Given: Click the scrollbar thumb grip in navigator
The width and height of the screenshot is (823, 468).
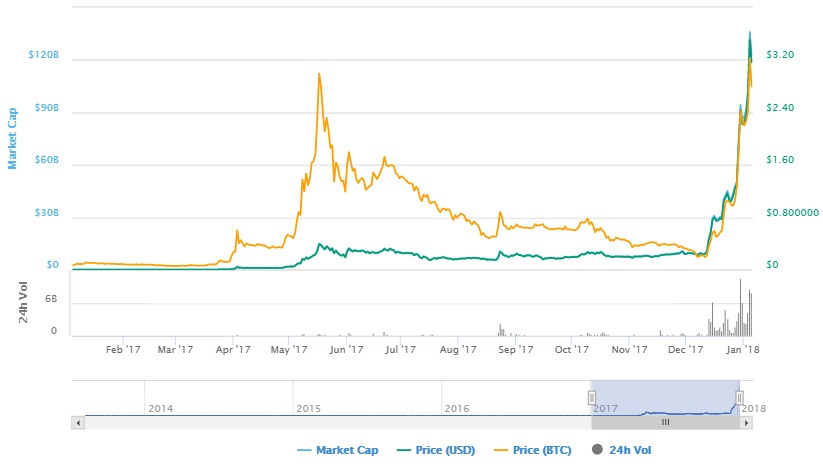Looking at the screenshot, I should pyautogui.click(x=664, y=423).
